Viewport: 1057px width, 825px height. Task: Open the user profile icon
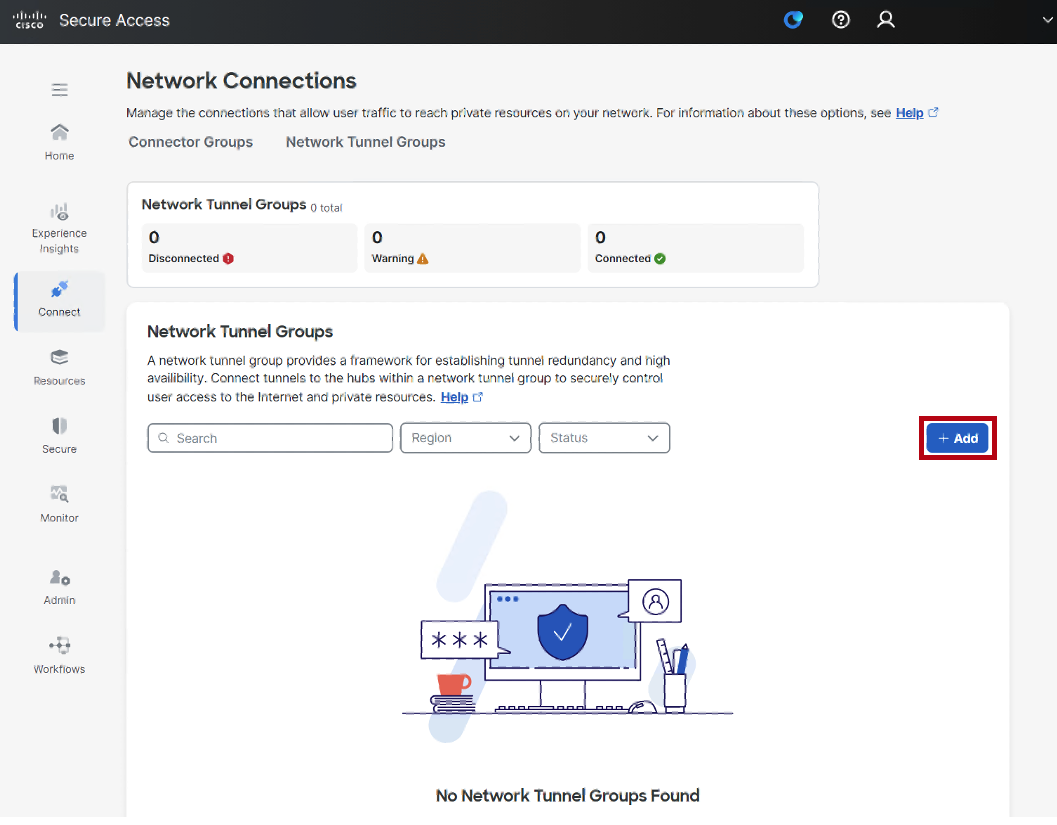click(886, 20)
